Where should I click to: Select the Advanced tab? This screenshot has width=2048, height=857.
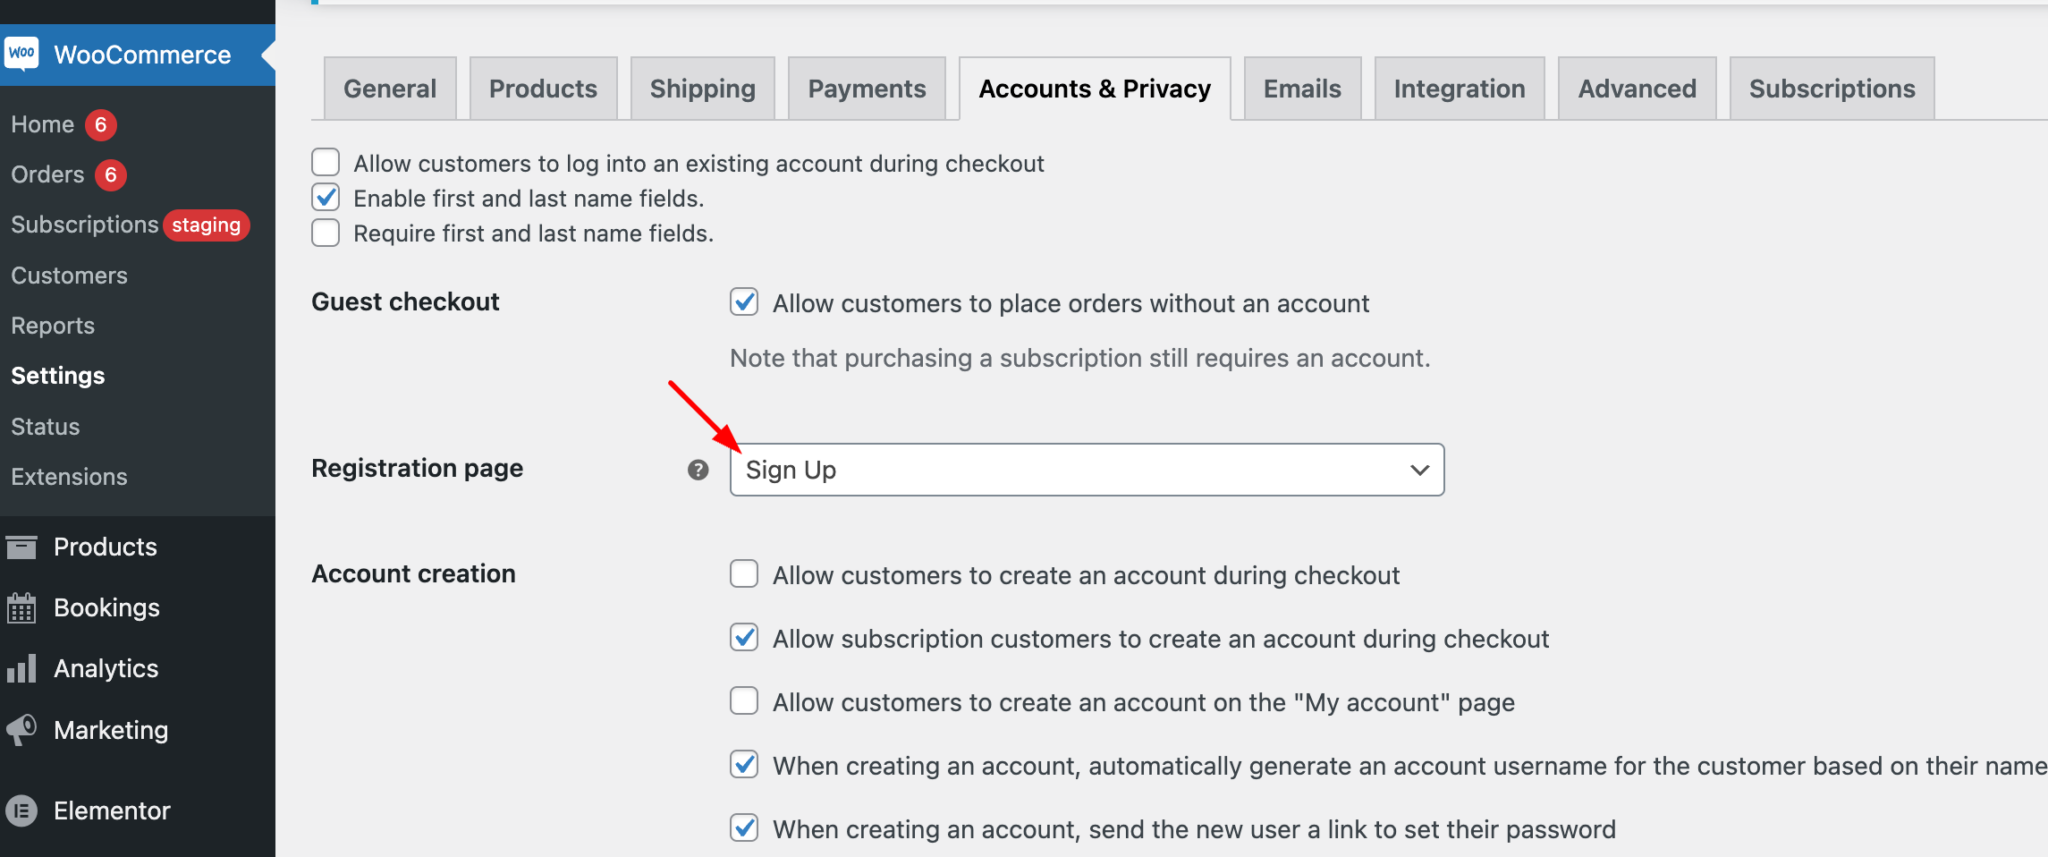click(x=1637, y=88)
